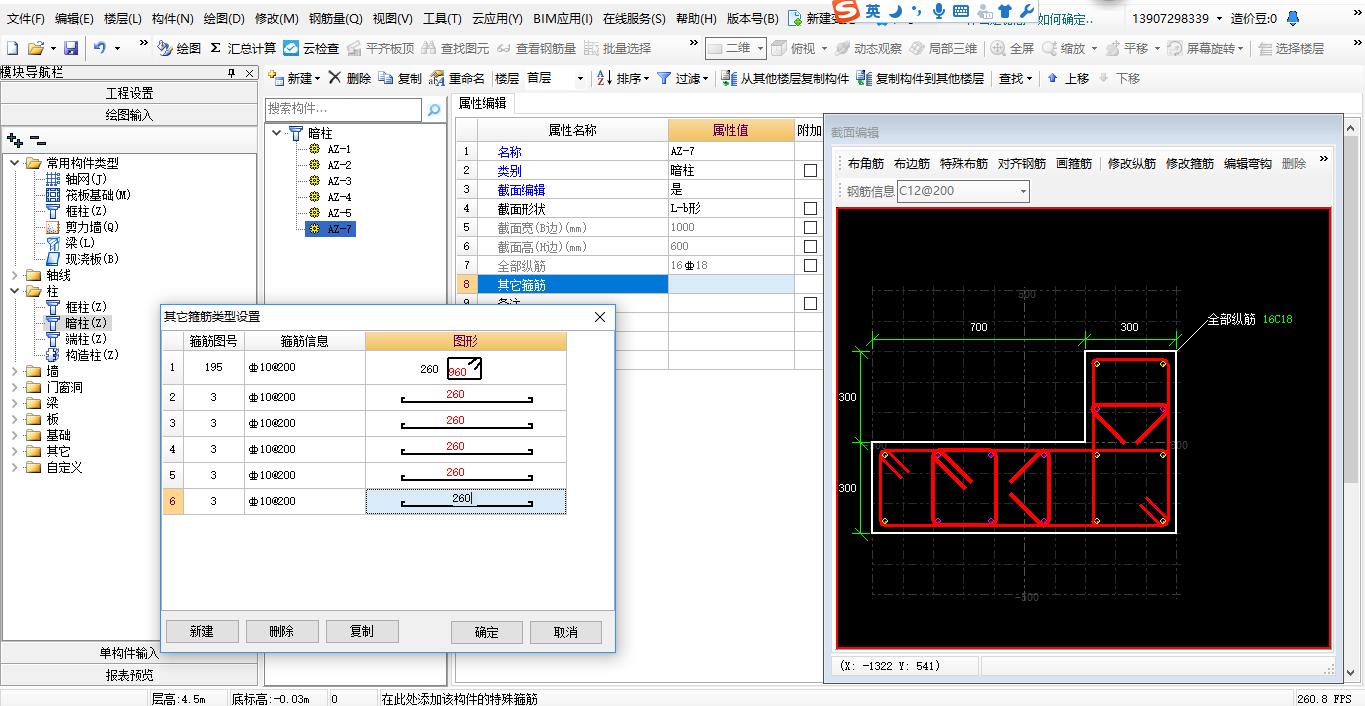The image size is (1365, 706).
Task: Click 复制 button in stirrup dialog
Action: coord(362,632)
